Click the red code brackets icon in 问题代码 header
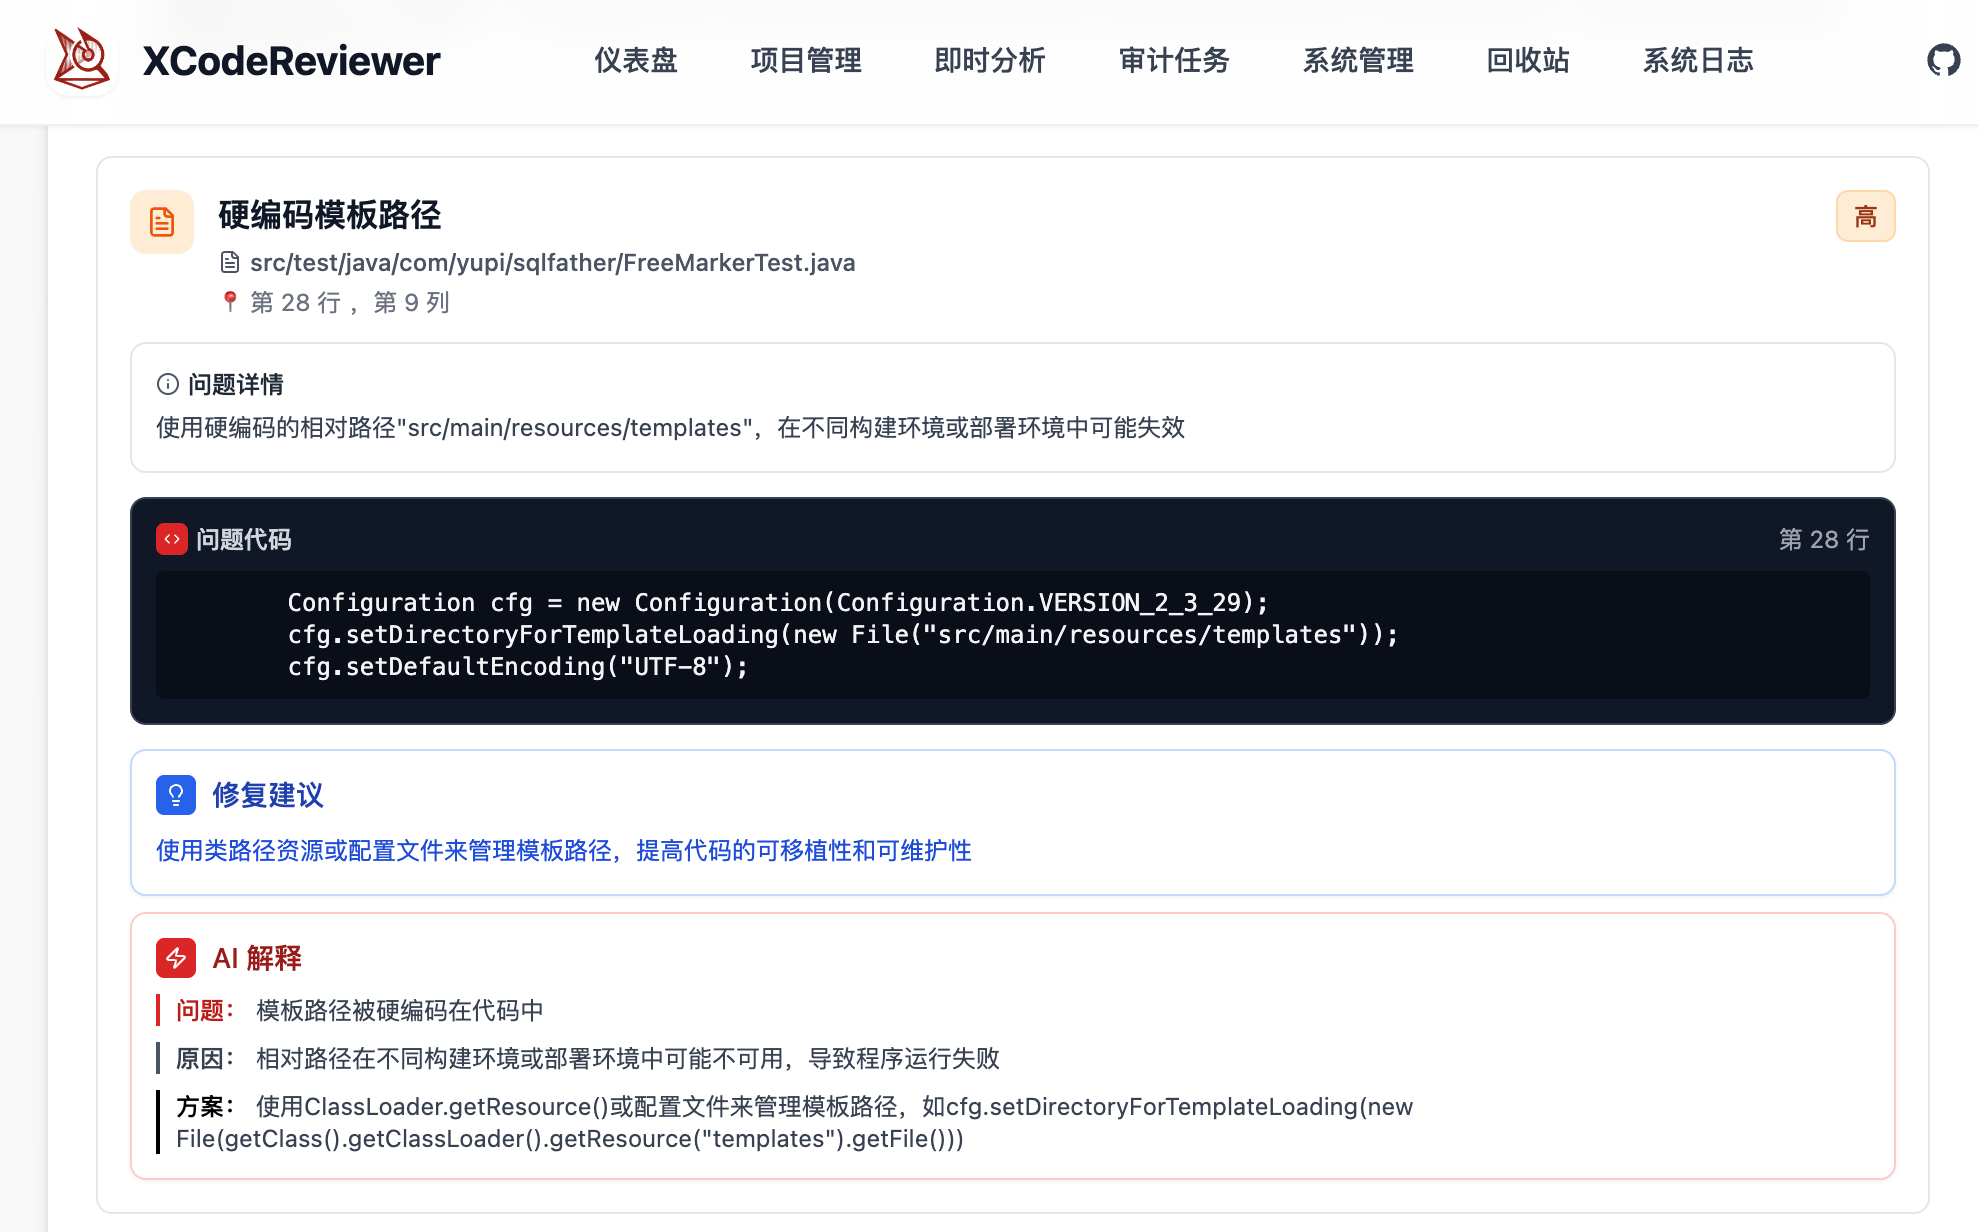The height and width of the screenshot is (1232, 1978). [172, 538]
